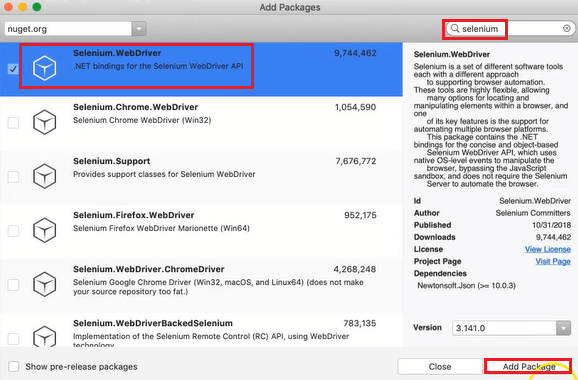Click the Selenium.WebDriverBackedSelenium package cube icon
Screen dimensions: 578x380
44,336
